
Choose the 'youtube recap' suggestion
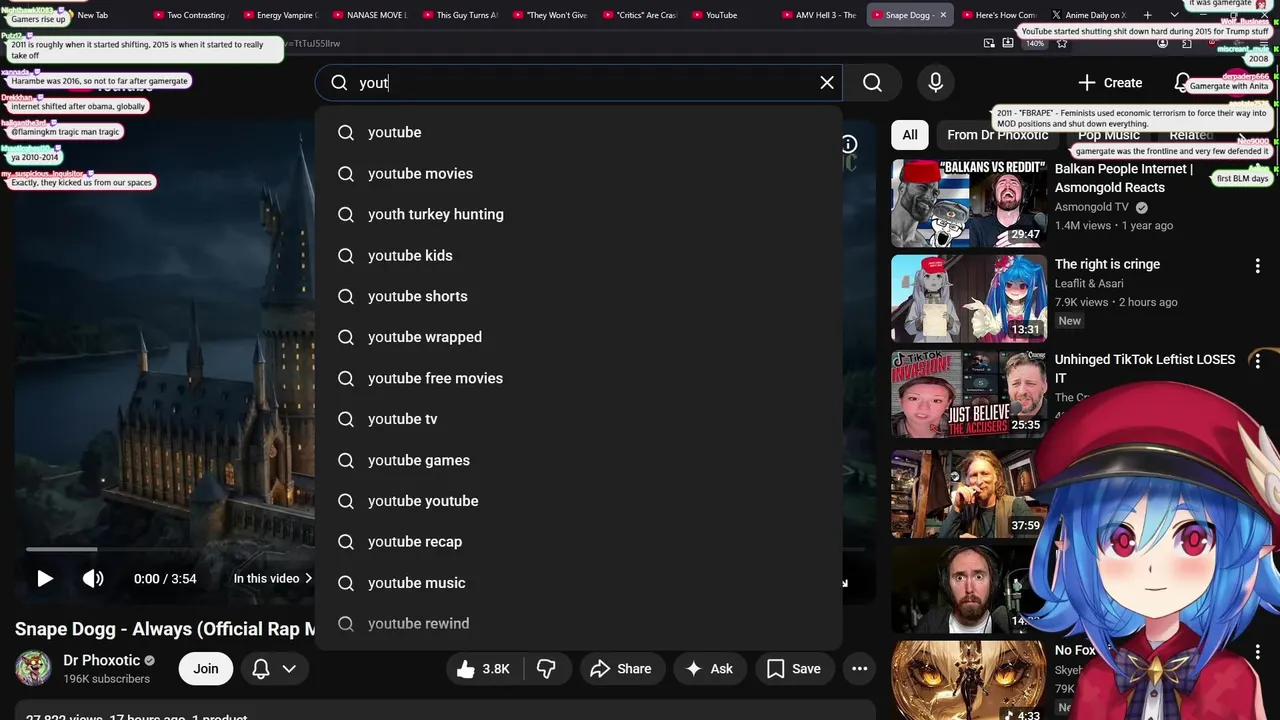[578, 542]
